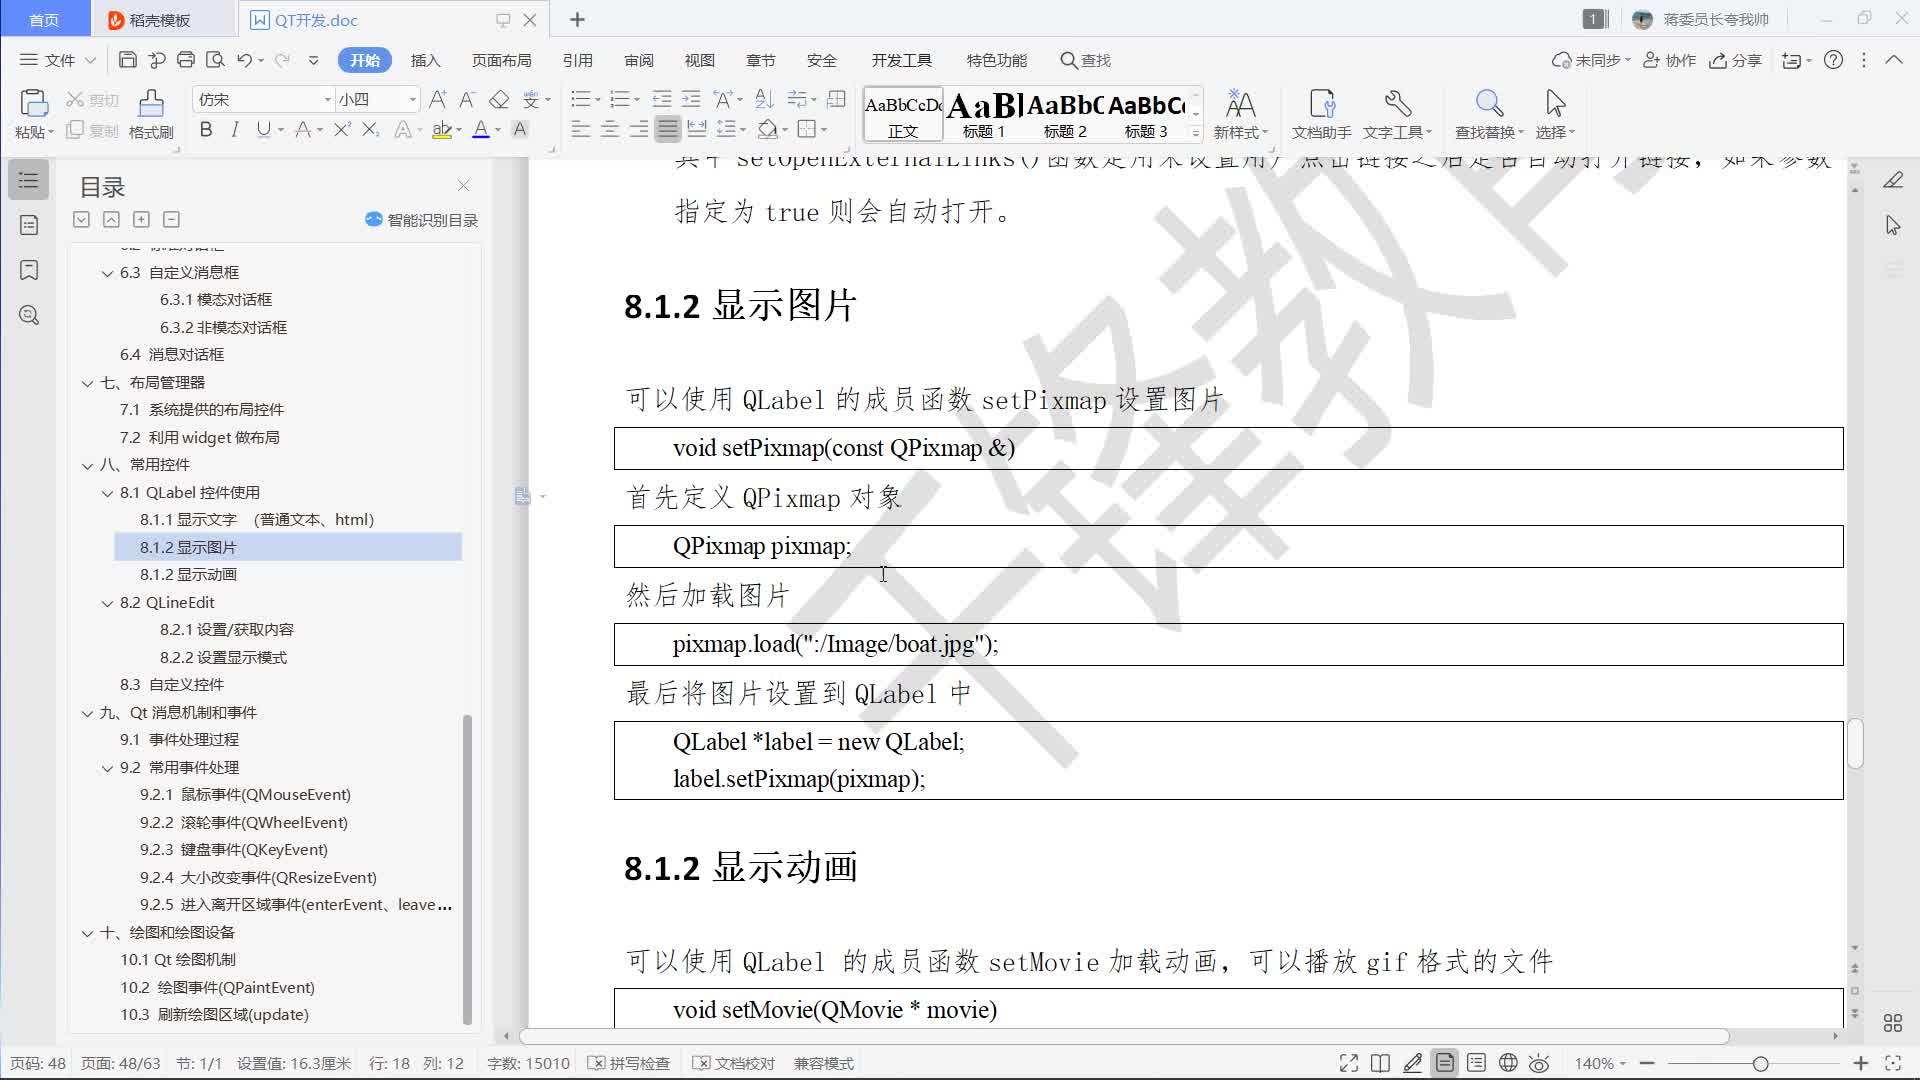Viewport: 1920px width, 1080px height.
Task: Toggle justify paragraph alignment
Action: tap(668, 129)
